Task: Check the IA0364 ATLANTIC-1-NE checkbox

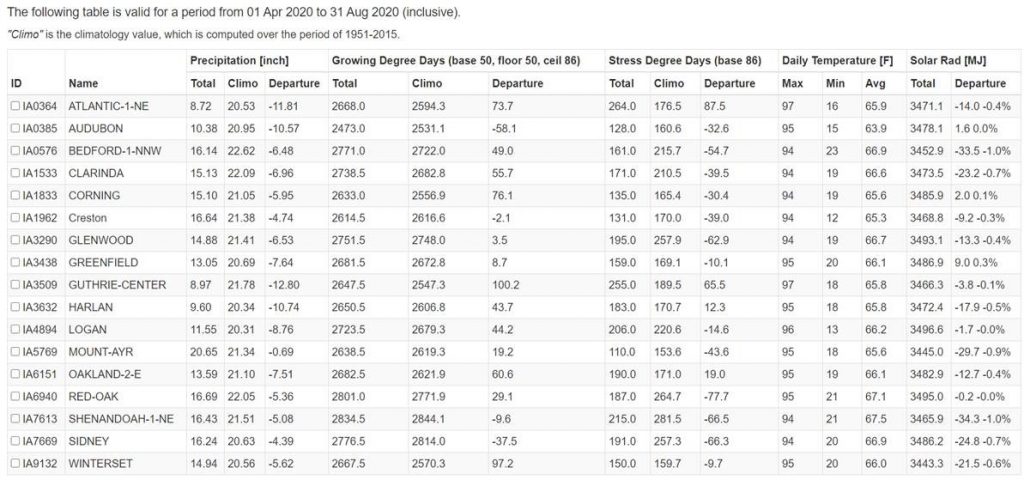Action: pyautogui.click(x=15, y=105)
